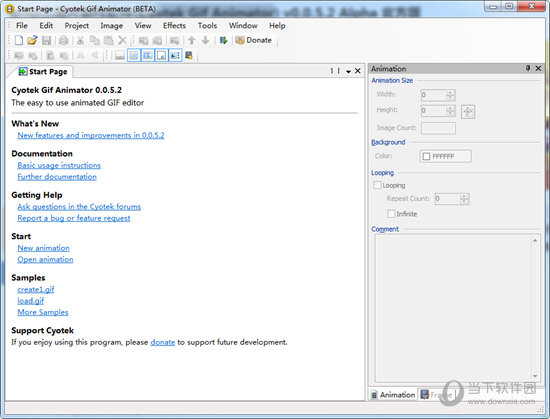Open New features and improvements in 0.0.5.2 link
Viewport: 550px width, 419px height.
[91, 135]
